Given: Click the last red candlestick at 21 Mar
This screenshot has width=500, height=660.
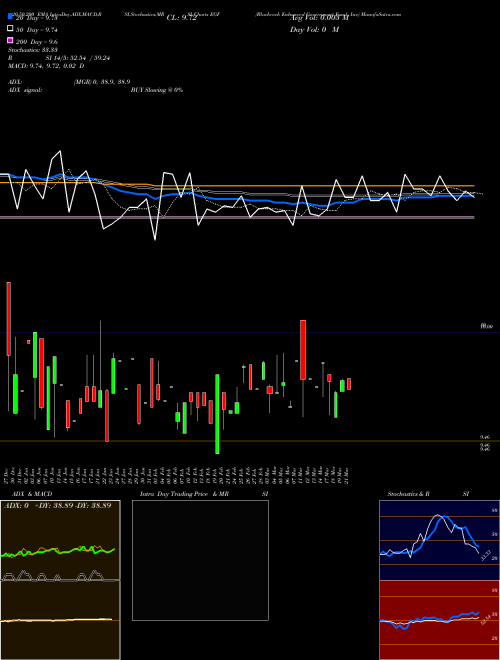Looking at the screenshot, I should (x=349, y=384).
